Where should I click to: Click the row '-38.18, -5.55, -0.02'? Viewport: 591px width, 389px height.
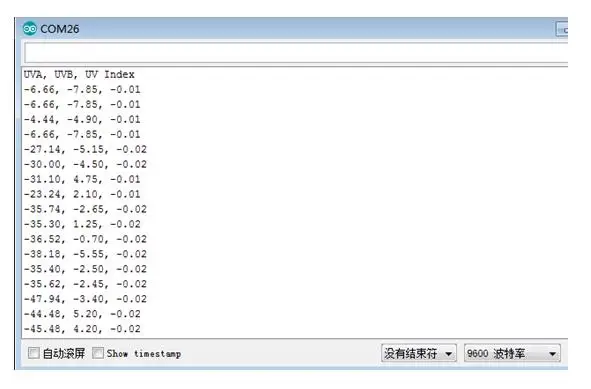coord(85,254)
